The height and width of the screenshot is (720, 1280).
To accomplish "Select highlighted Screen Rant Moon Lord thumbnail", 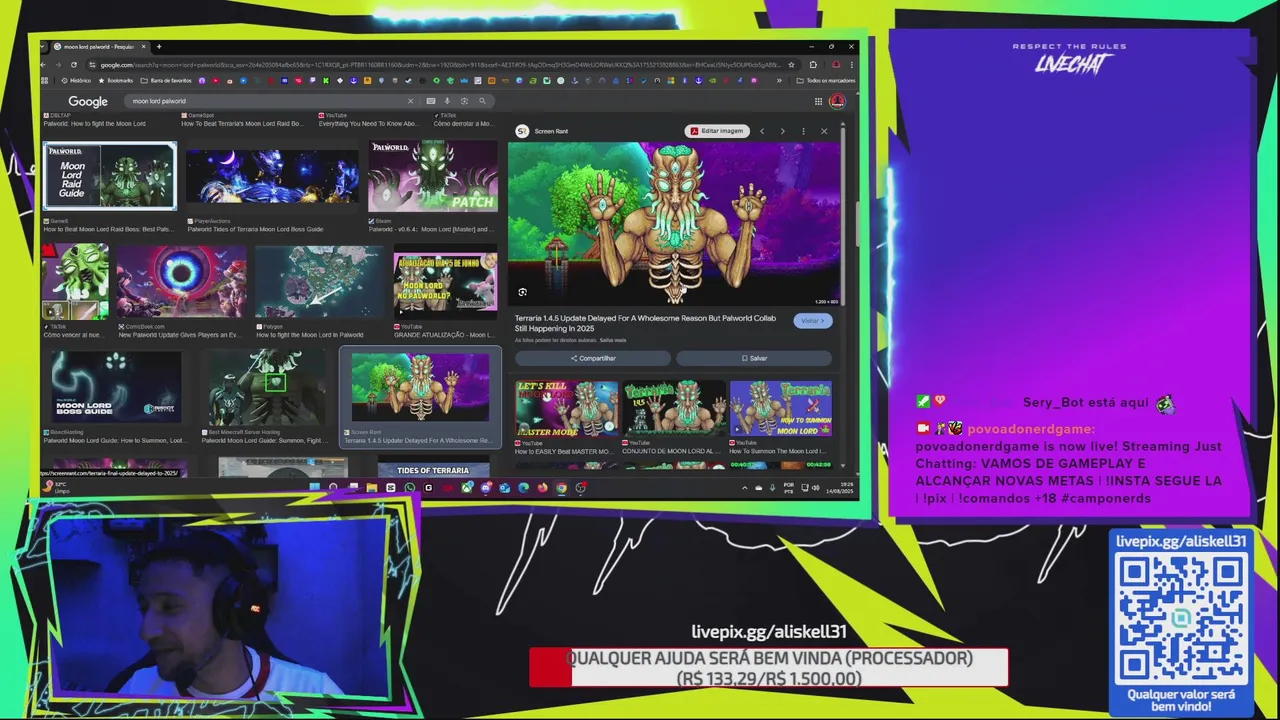I will [x=420, y=387].
